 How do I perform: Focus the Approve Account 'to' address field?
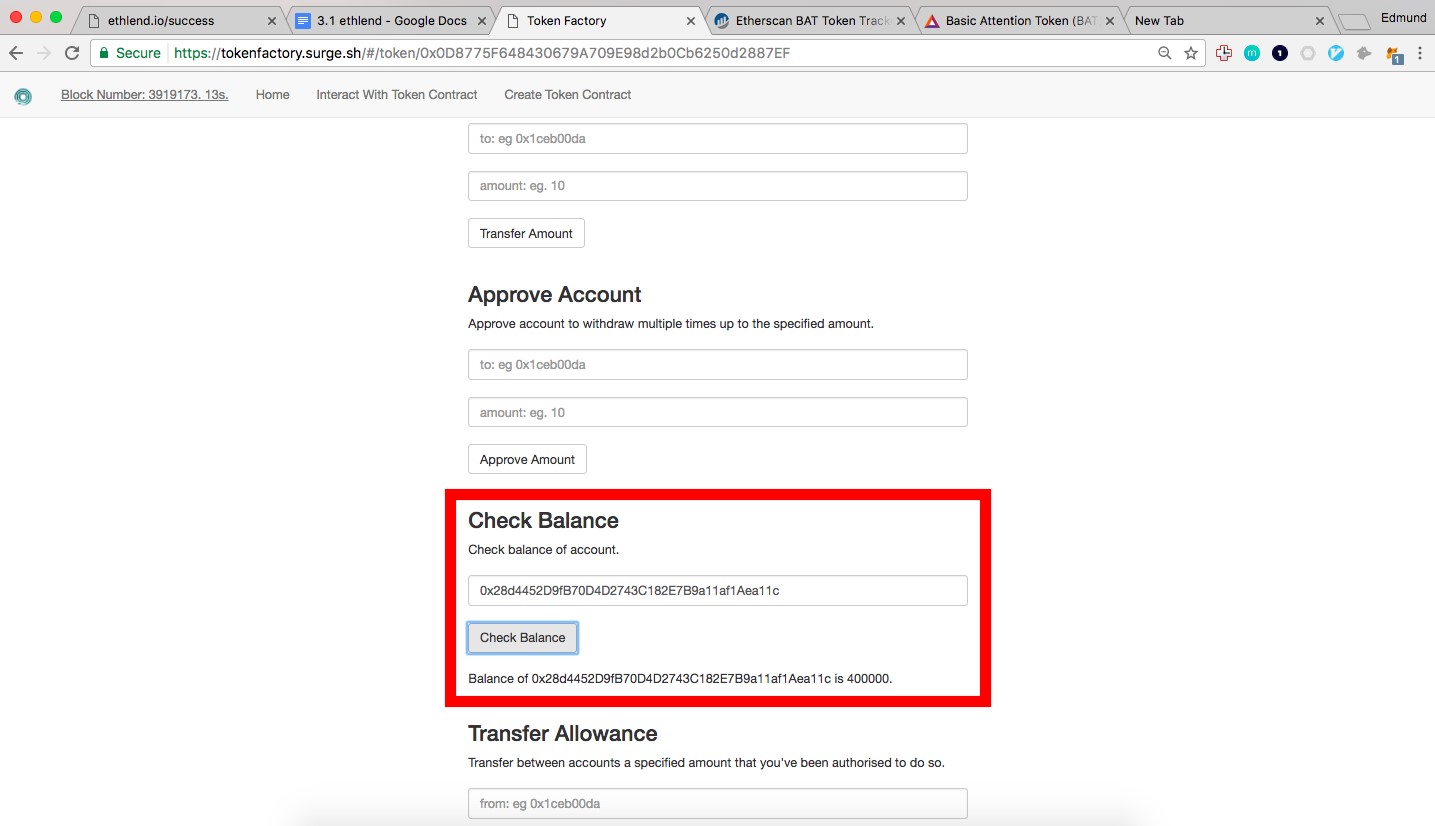717,364
